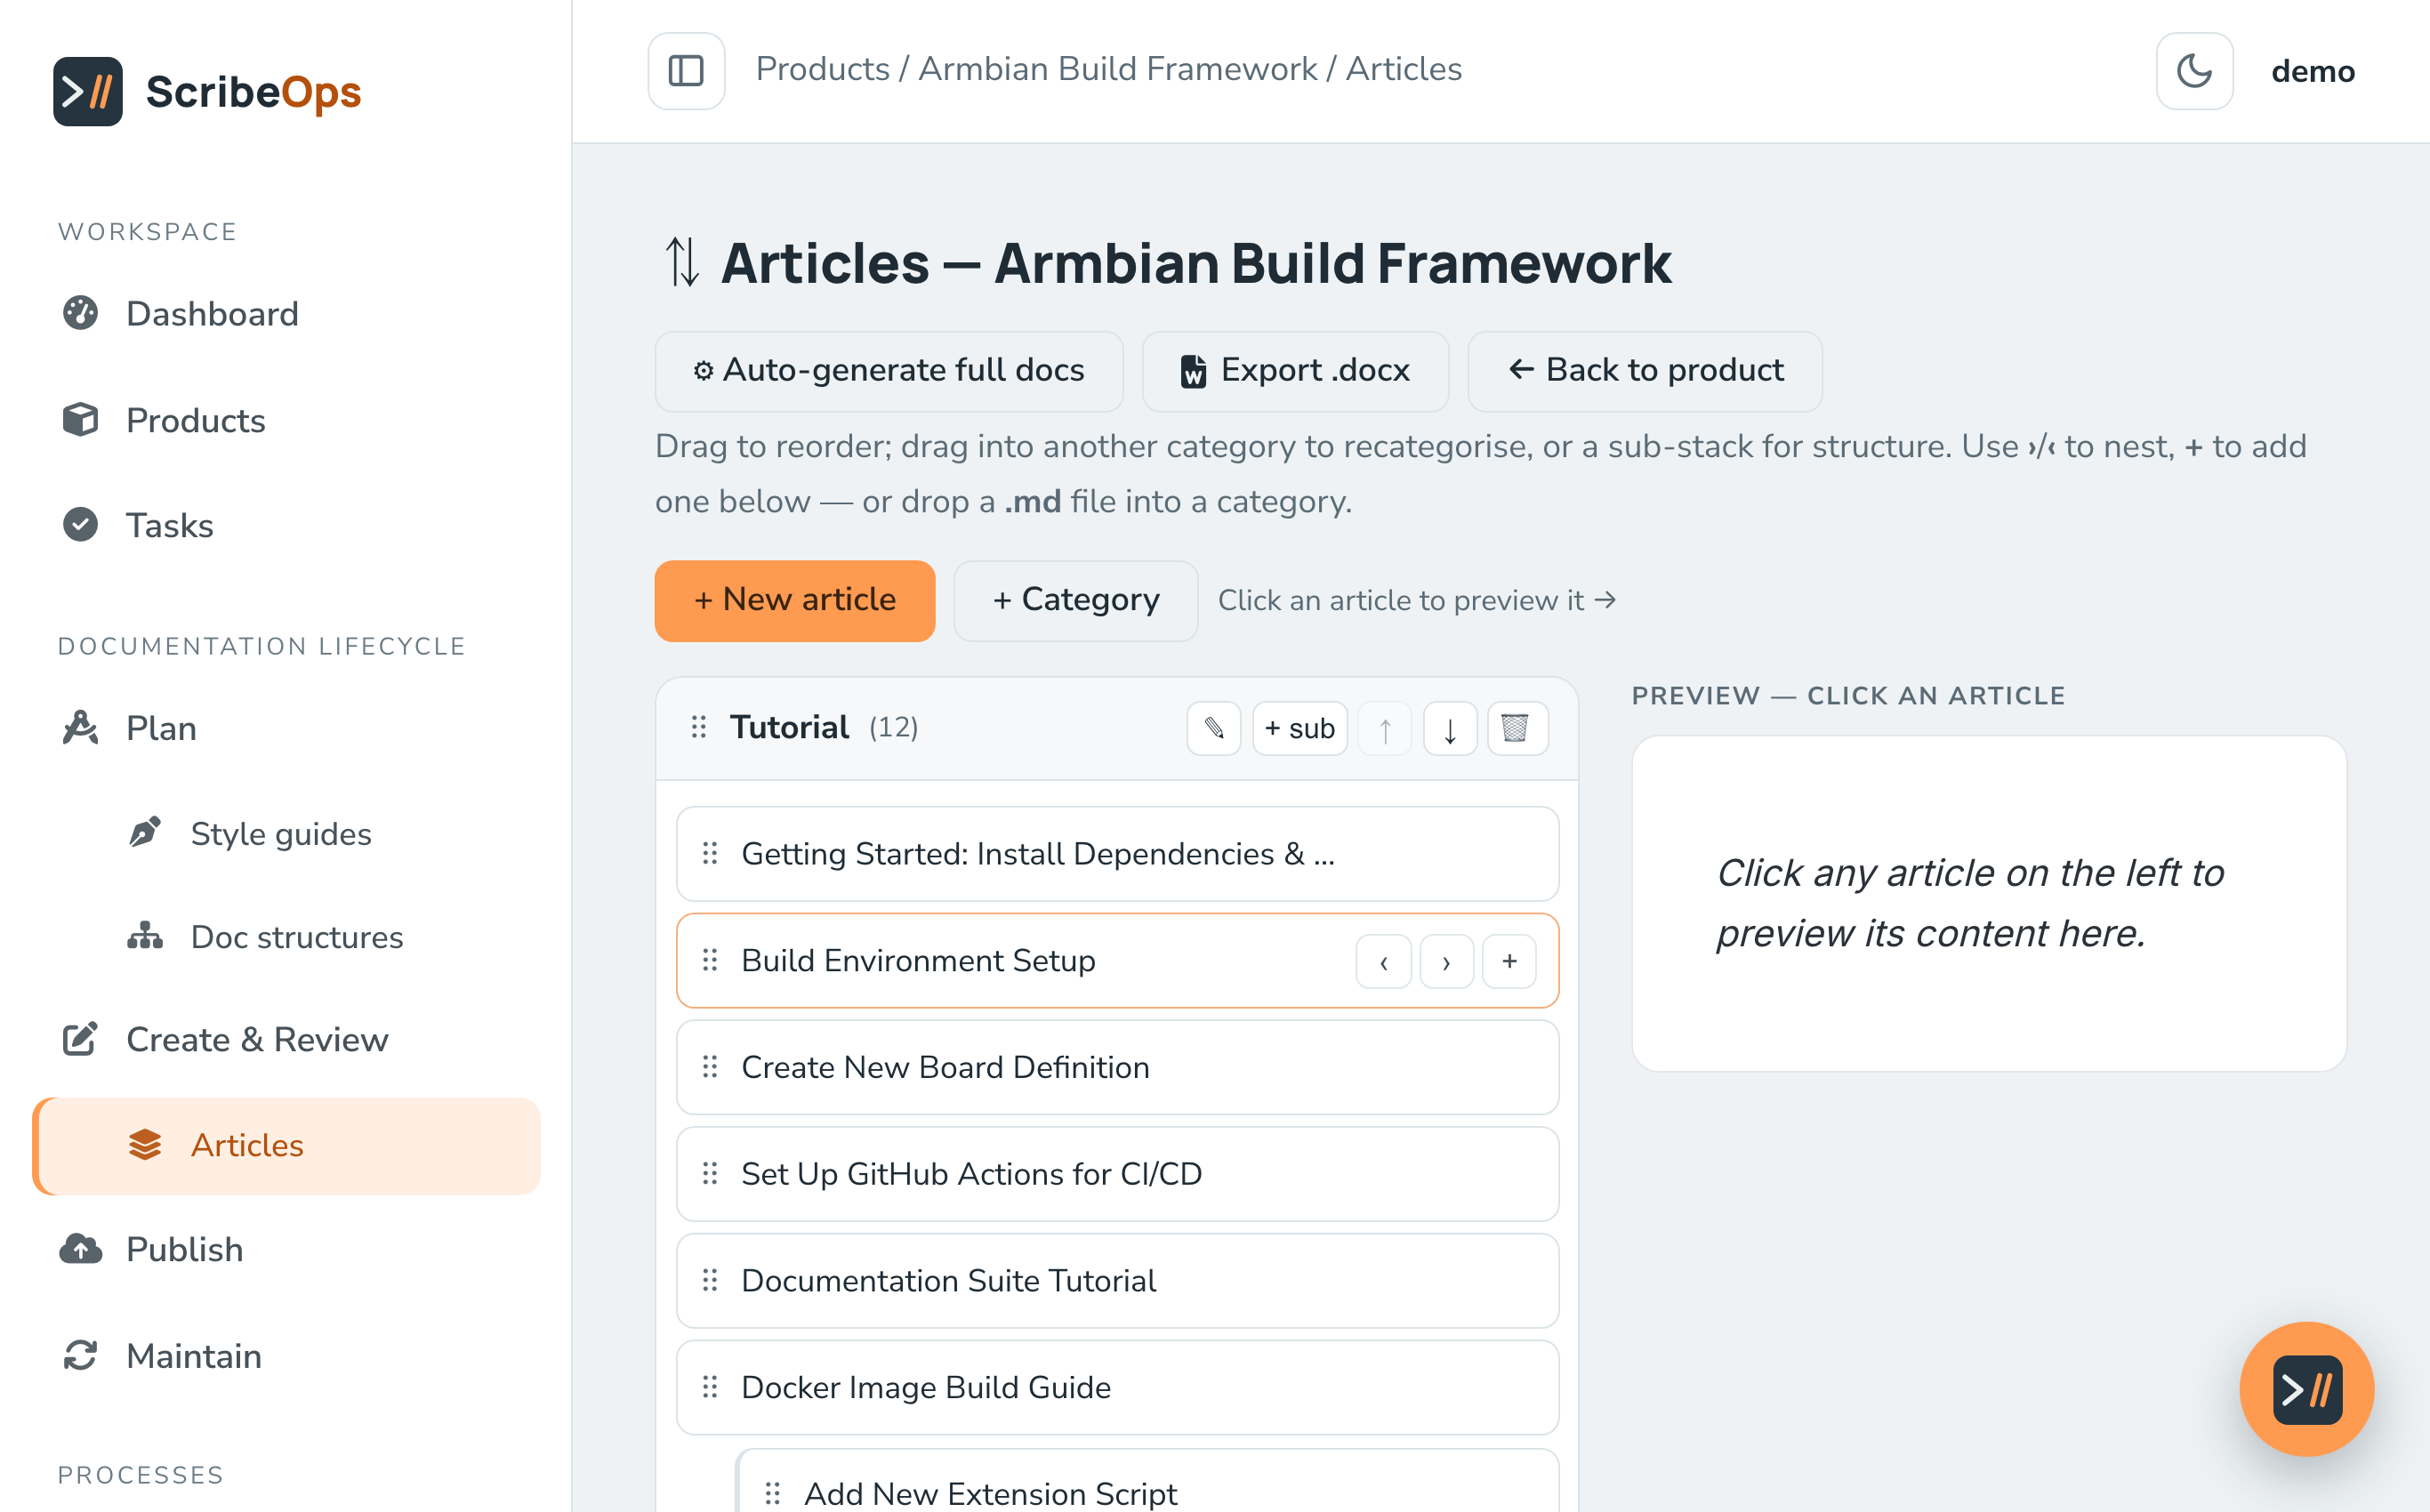2430x1512 pixels.
Task: Click the Products box icon
Action: [80, 419]
